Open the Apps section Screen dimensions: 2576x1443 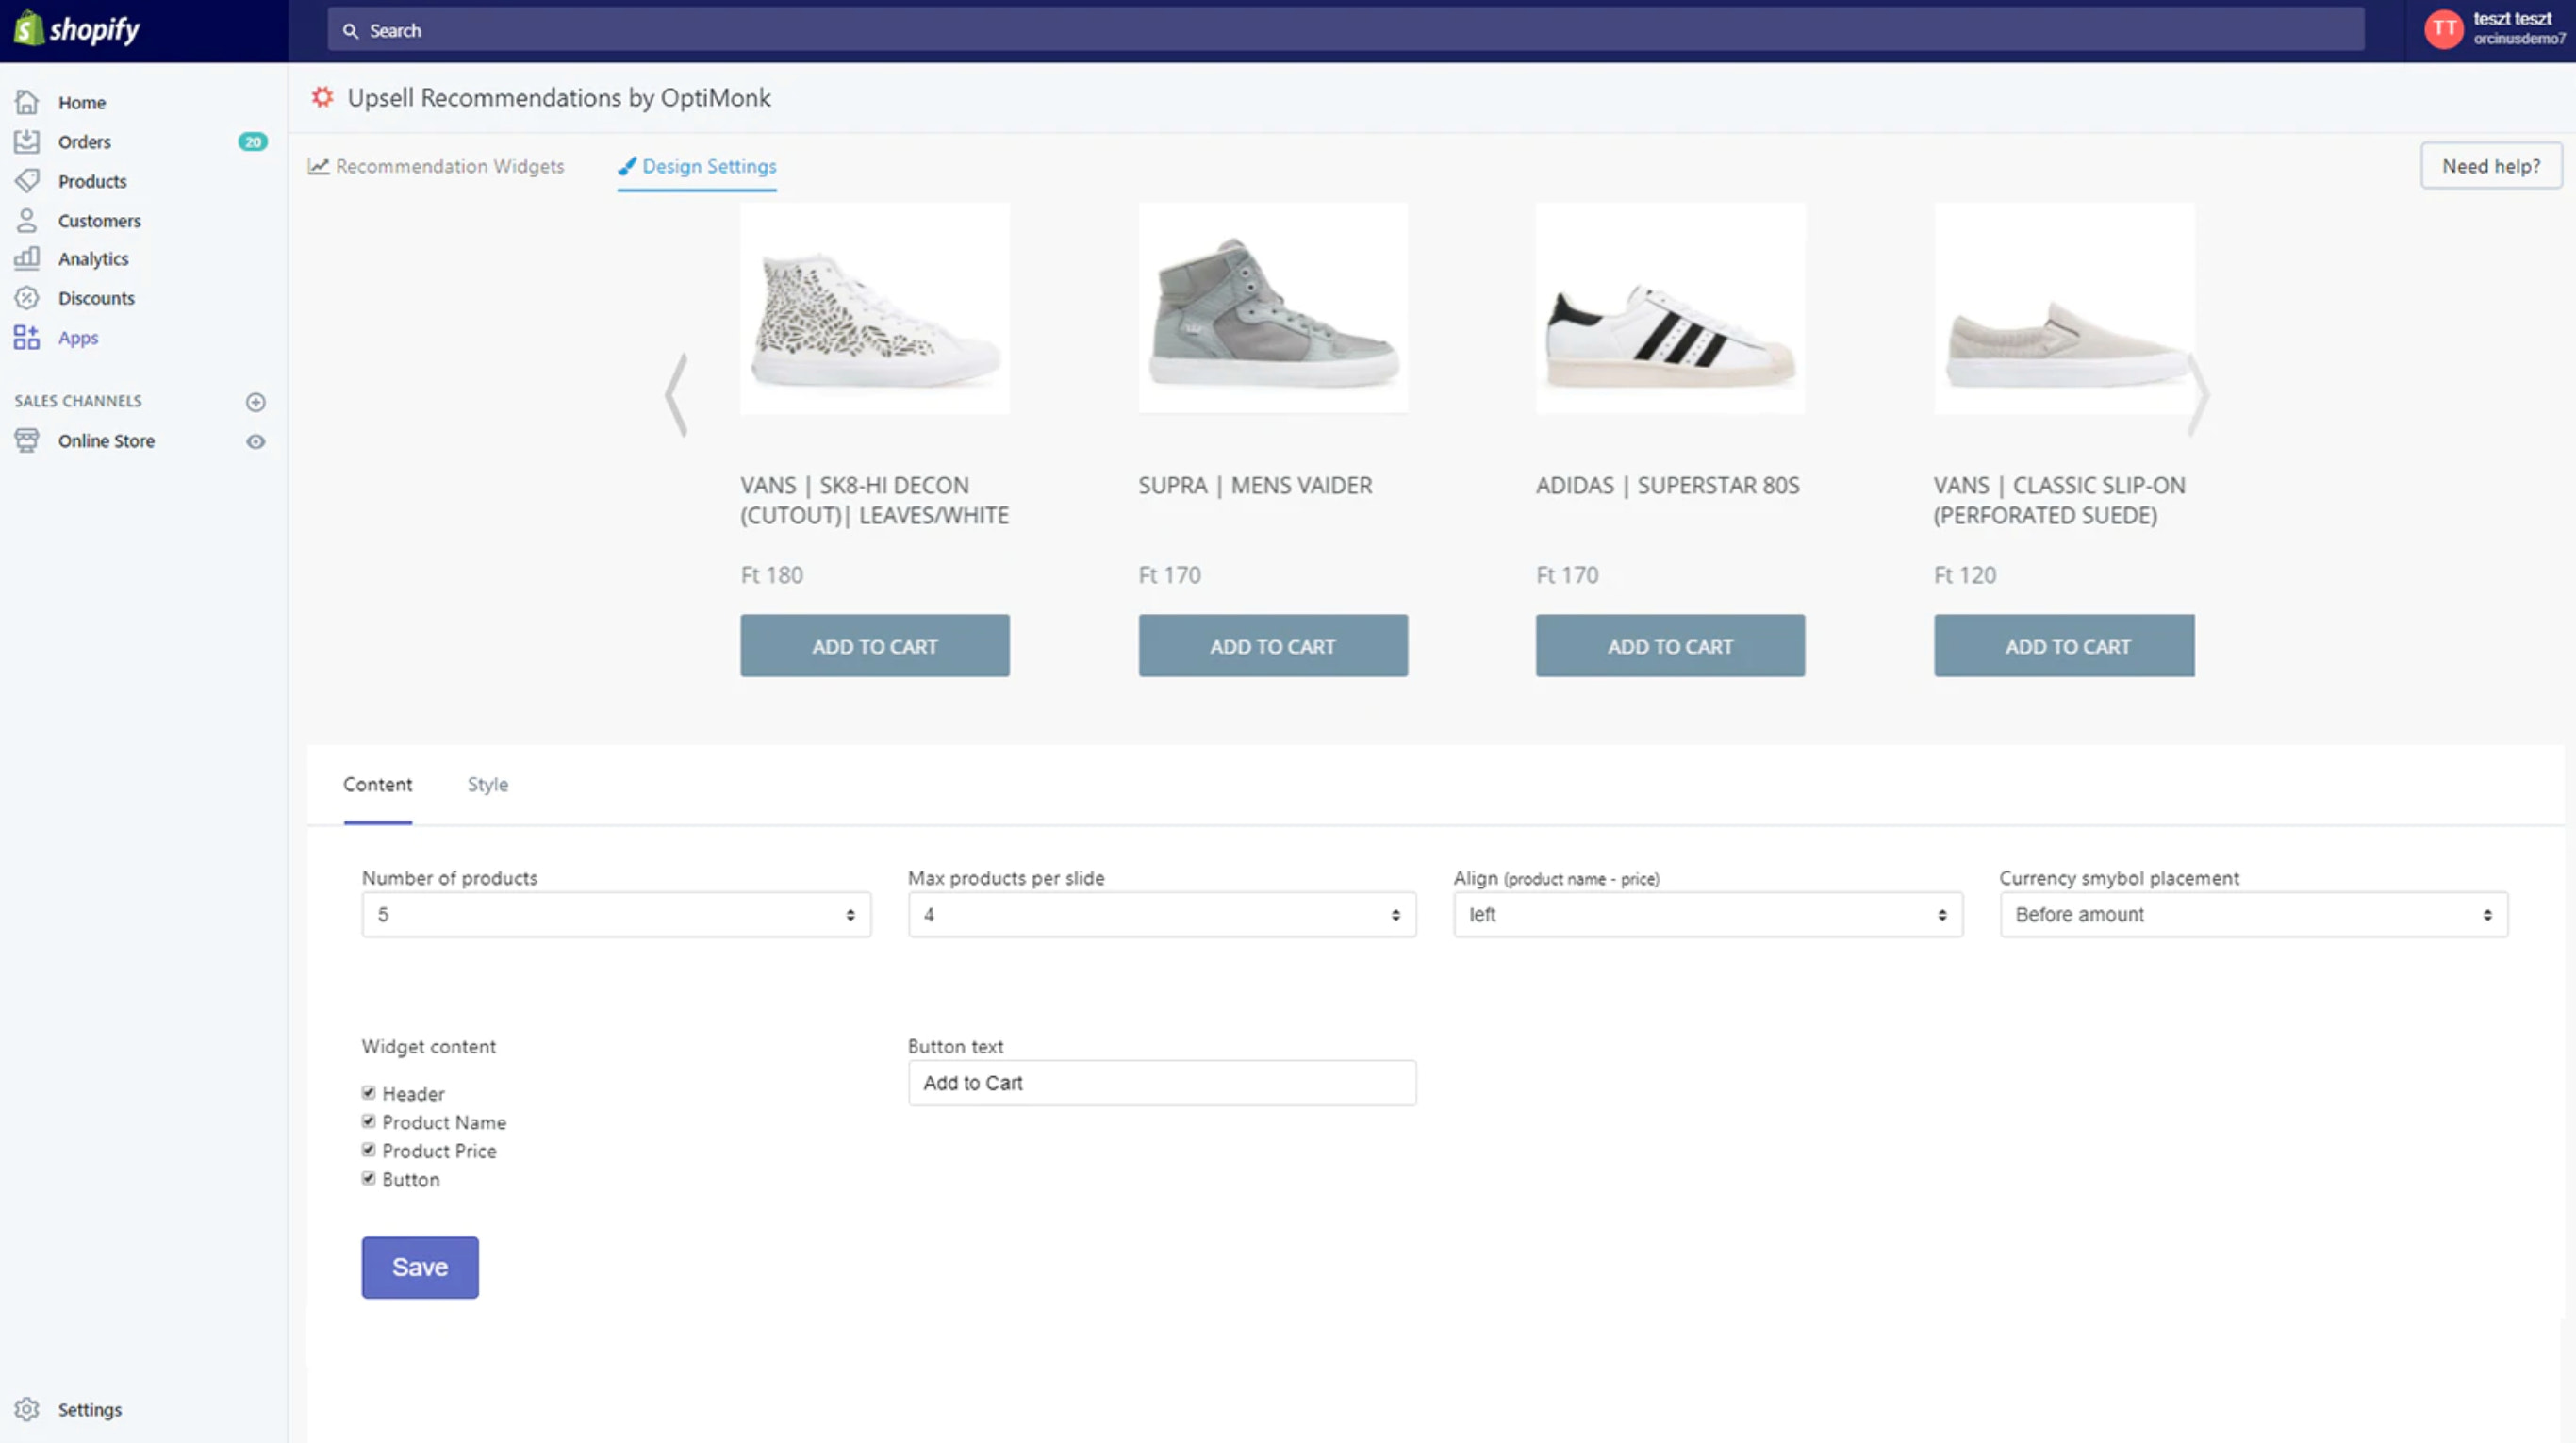click(78, 337)
